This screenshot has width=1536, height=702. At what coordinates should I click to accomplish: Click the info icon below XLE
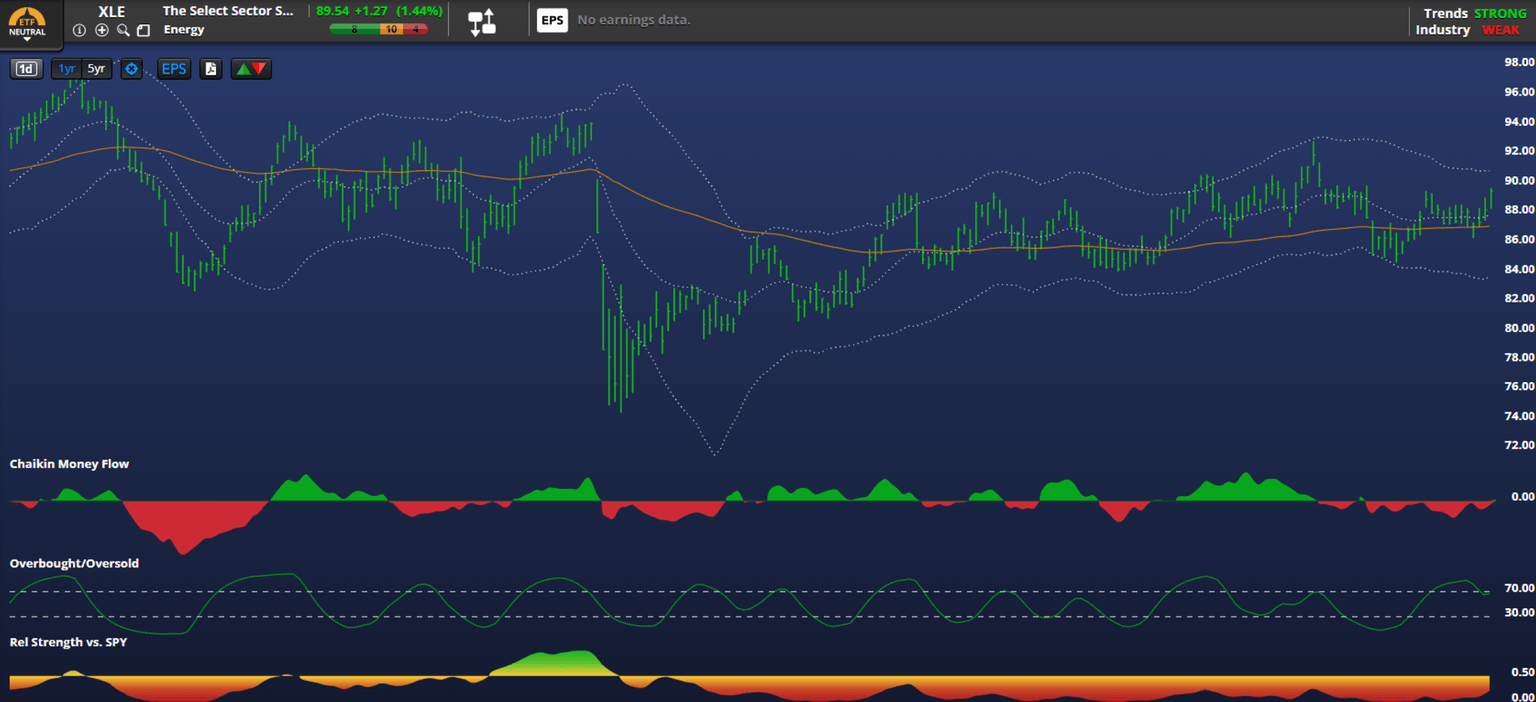coord(80,30)
